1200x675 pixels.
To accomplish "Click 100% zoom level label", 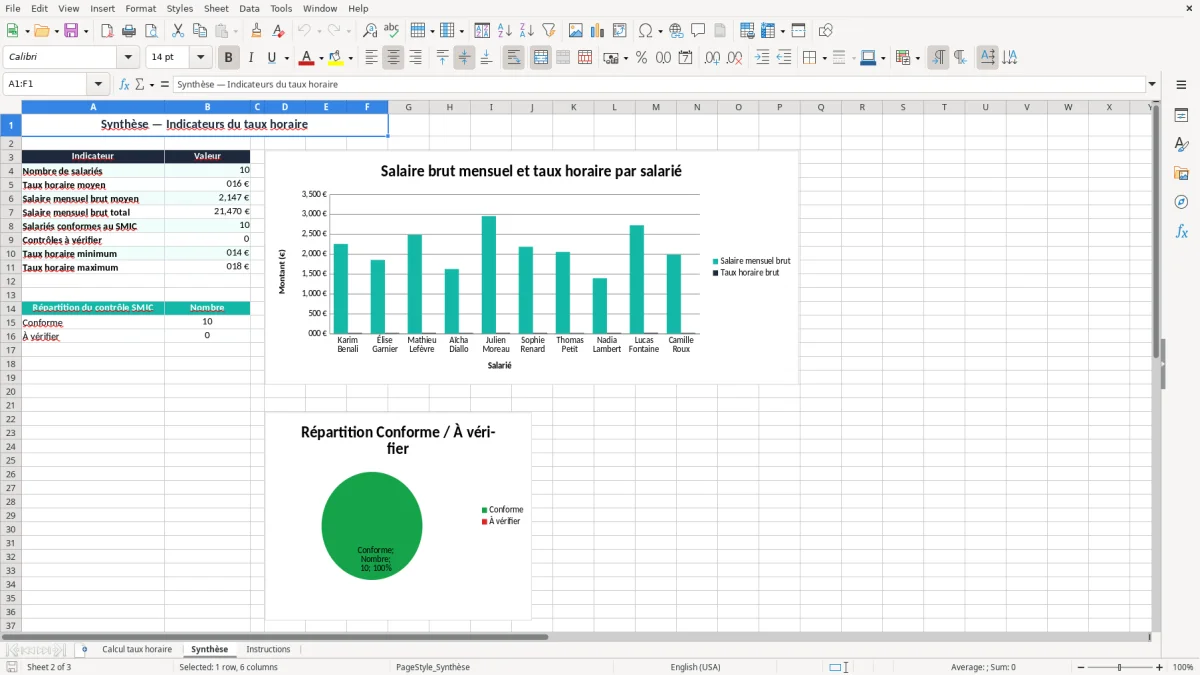I will click(x=1183, y=667).
